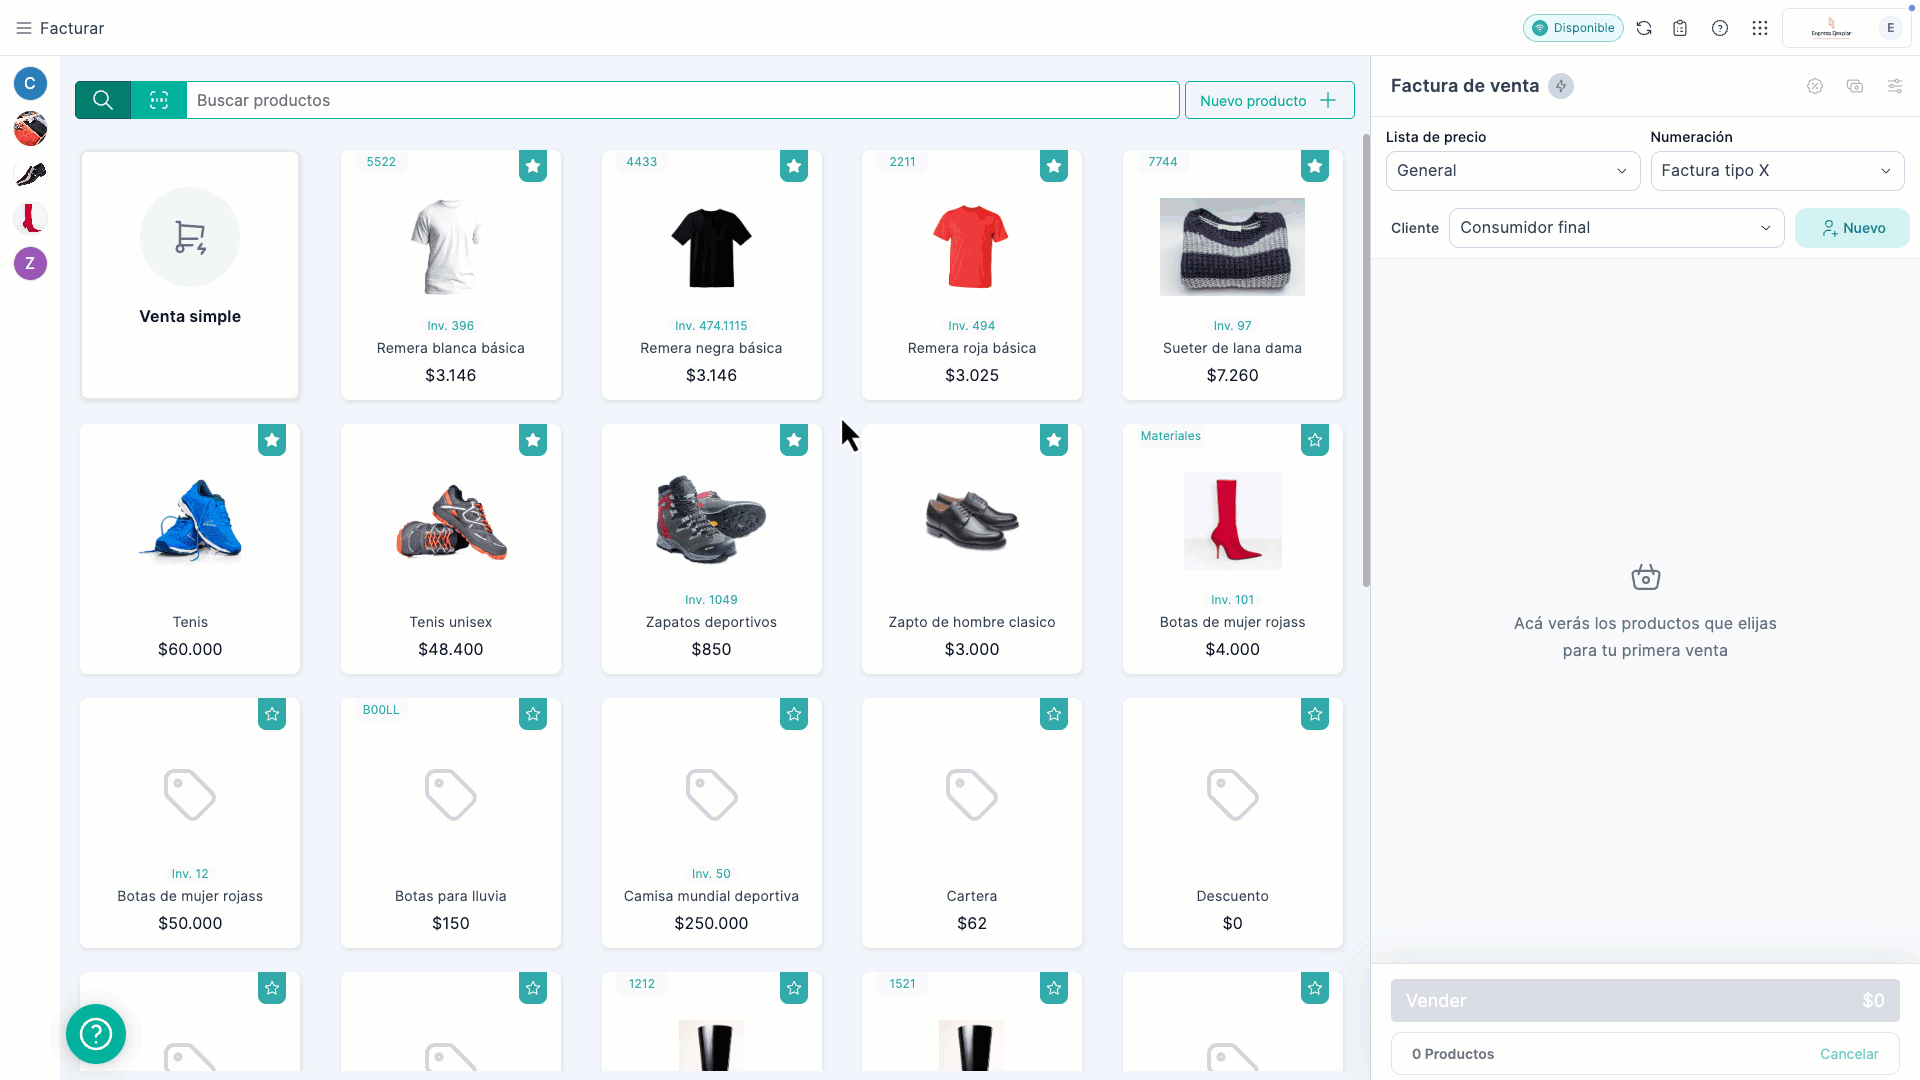This screenshot has height=1080, width=1920.
Task: Open the invoice settings sliders icon
Action: click(x=1896, y=86)
